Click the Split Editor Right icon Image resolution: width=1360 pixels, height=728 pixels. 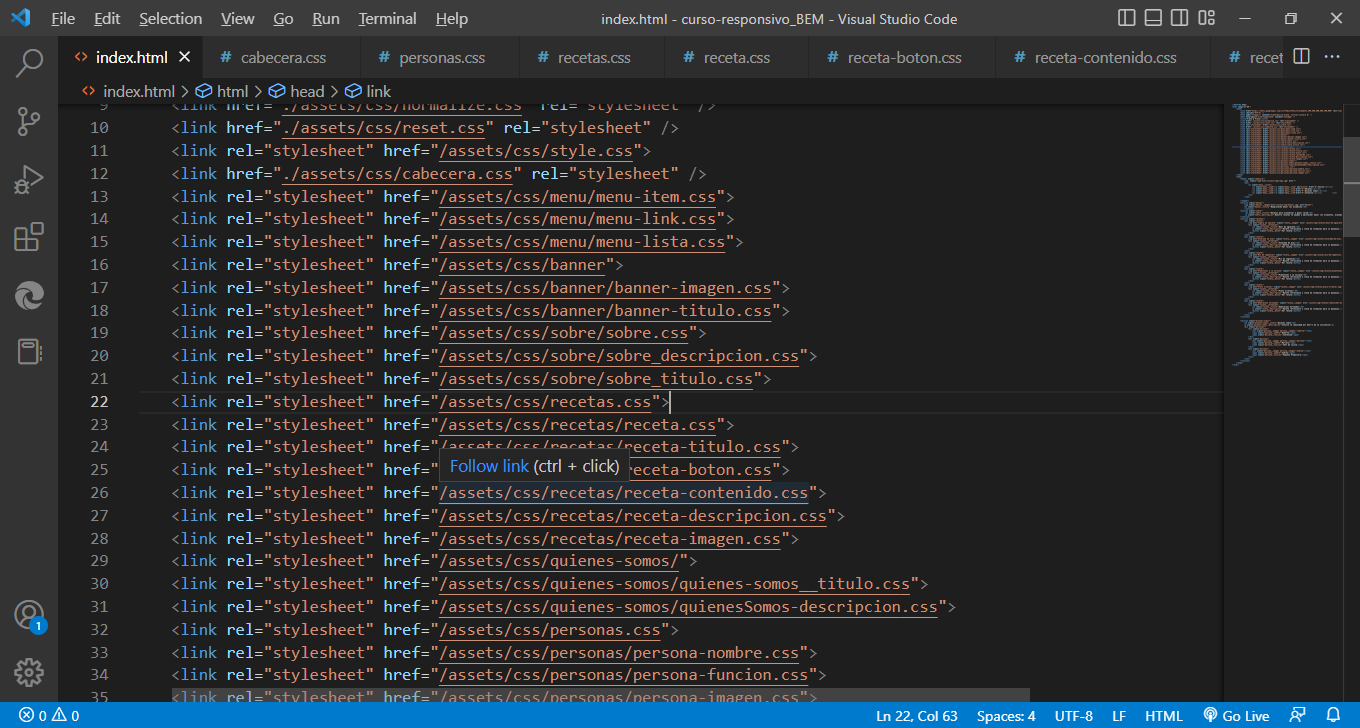click(x=1301, y=57)
